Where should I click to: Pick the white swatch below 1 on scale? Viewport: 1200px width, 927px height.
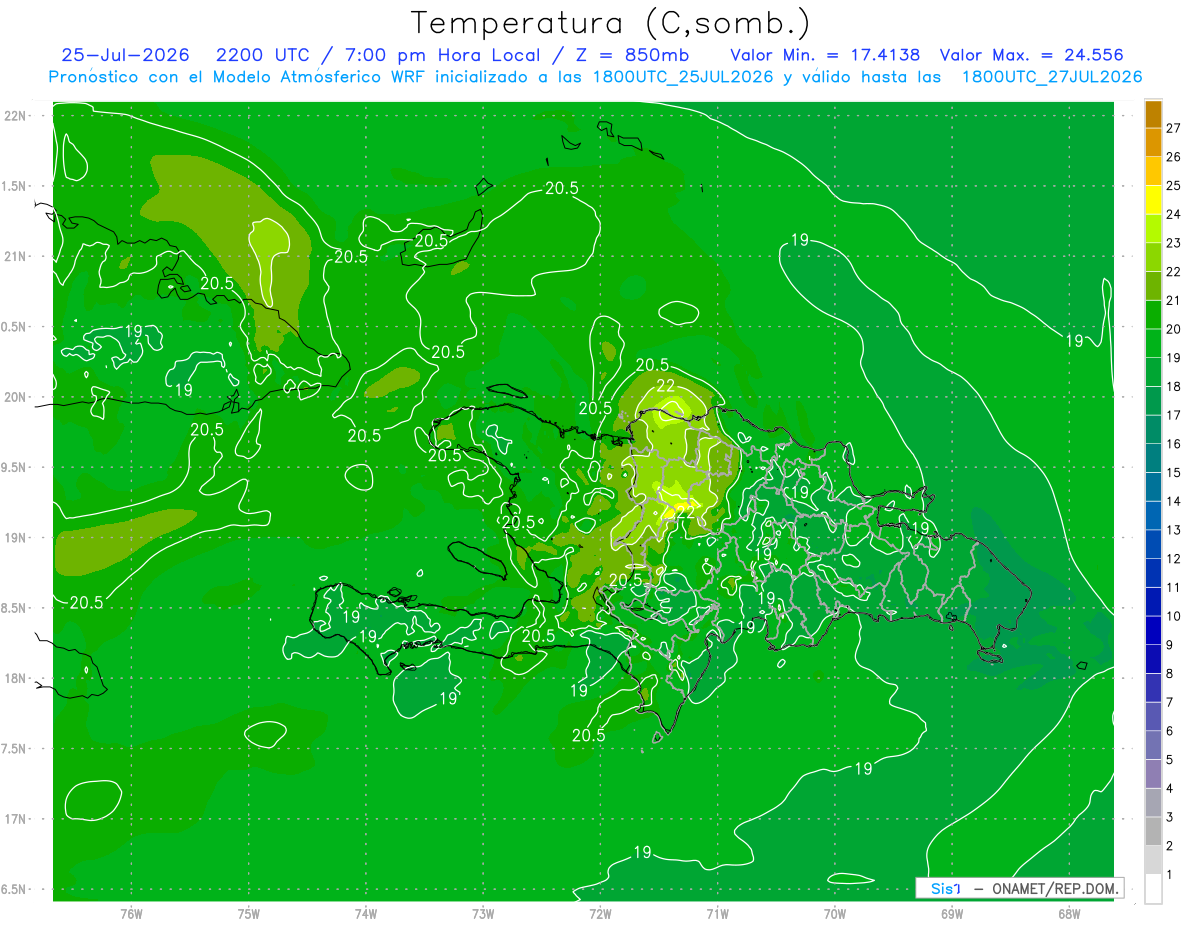1153,889
